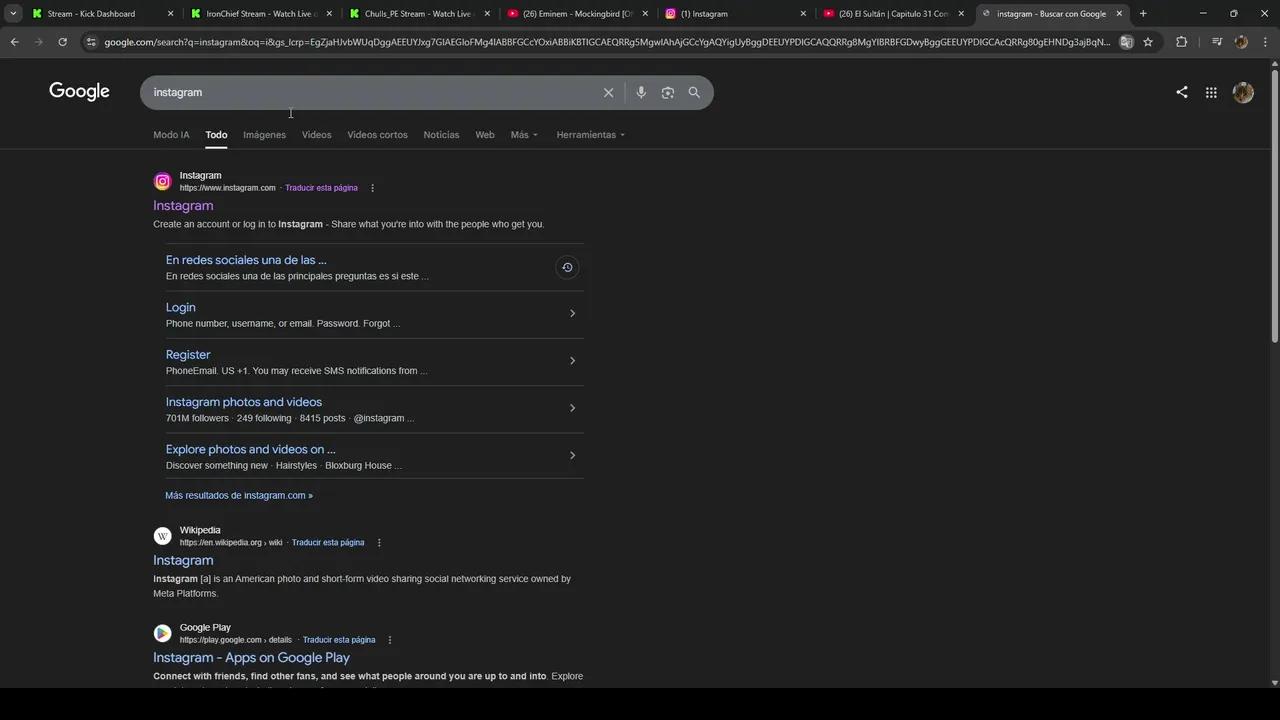1280x720 pixels.
Task: Start voice search with the microphone icon
Action: [x=641, y=92]
